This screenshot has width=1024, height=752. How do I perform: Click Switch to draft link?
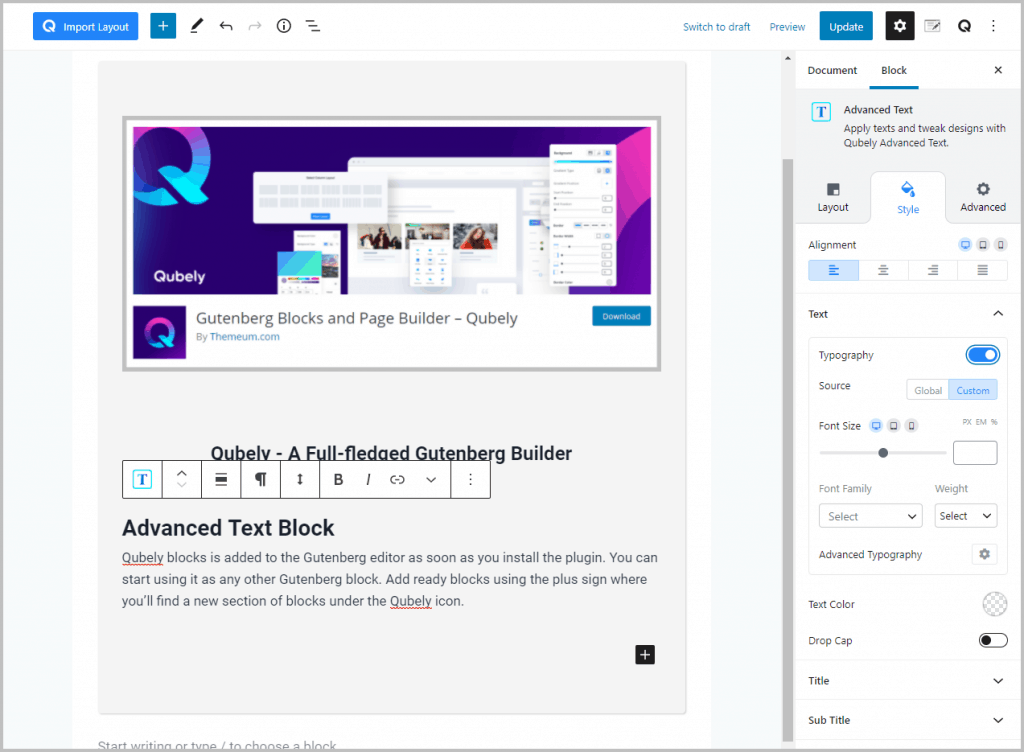coord(716,27)
